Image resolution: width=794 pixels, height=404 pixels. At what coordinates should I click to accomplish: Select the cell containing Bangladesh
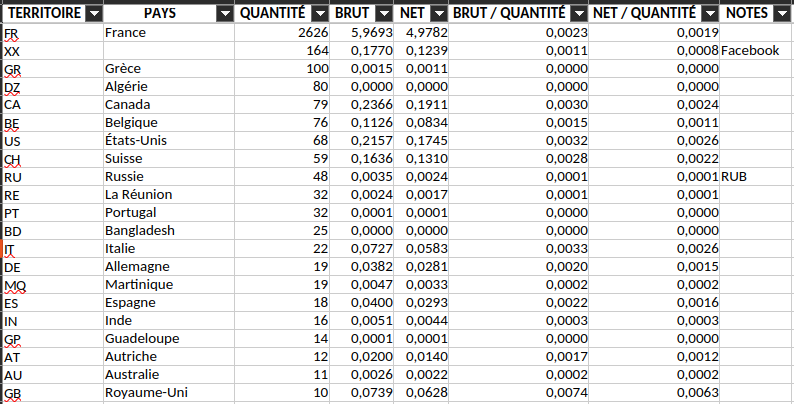point(169,231)
